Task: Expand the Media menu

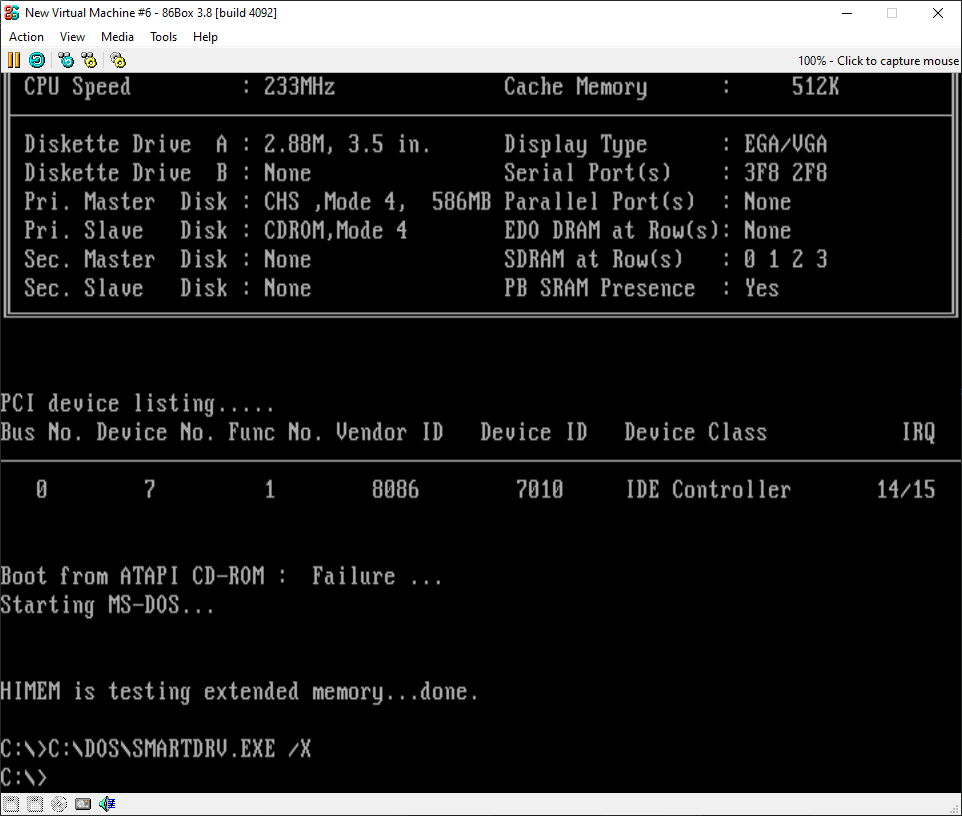Action: [x=117, y=37]
